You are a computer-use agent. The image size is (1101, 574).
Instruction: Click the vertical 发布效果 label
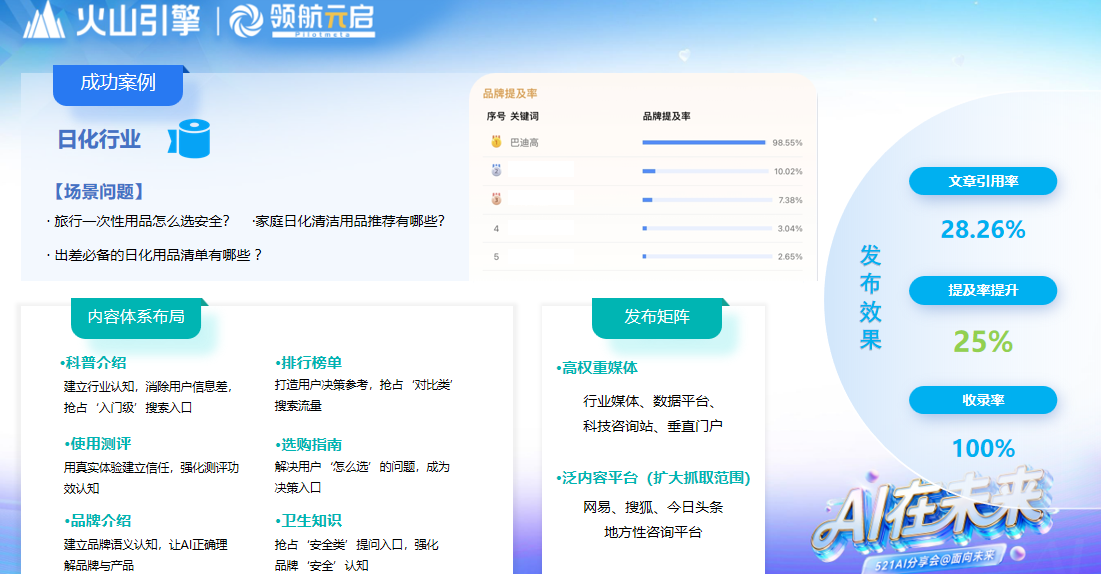point(870,297)
